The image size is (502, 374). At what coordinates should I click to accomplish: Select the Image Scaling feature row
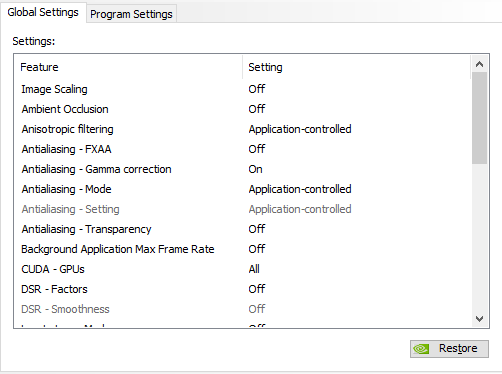242,89
